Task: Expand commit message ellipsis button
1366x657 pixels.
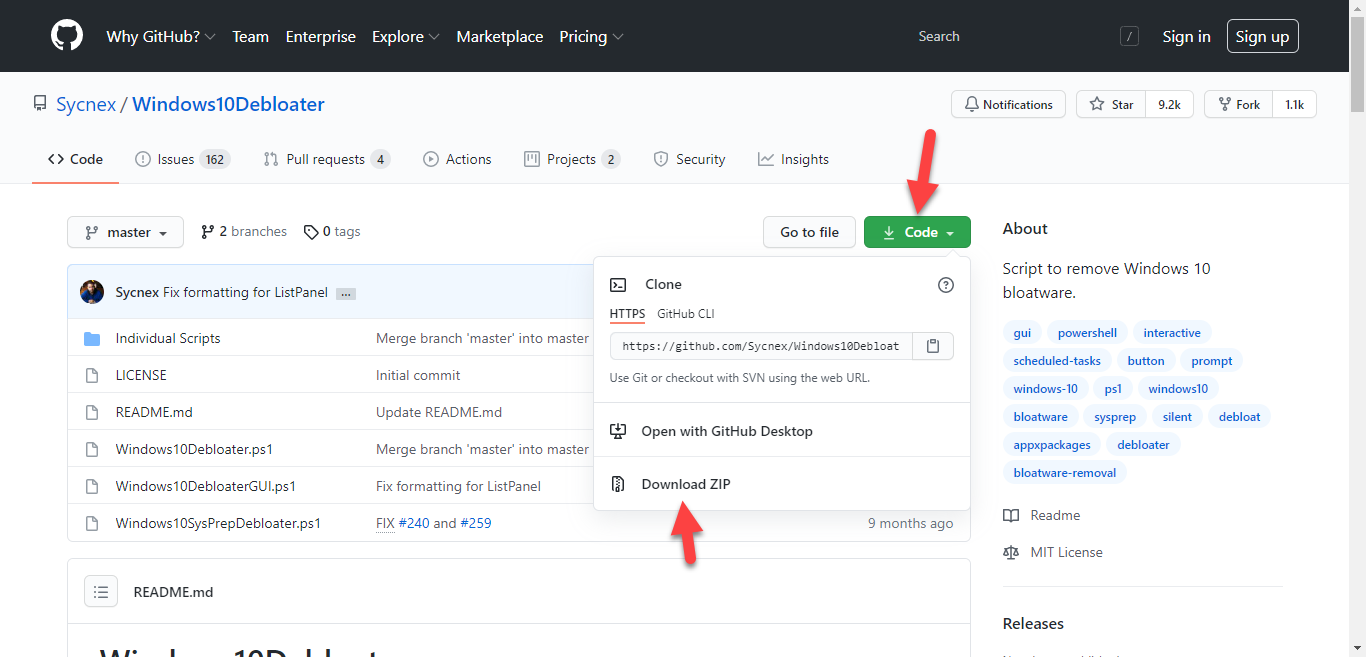Action: coord(346,293)
